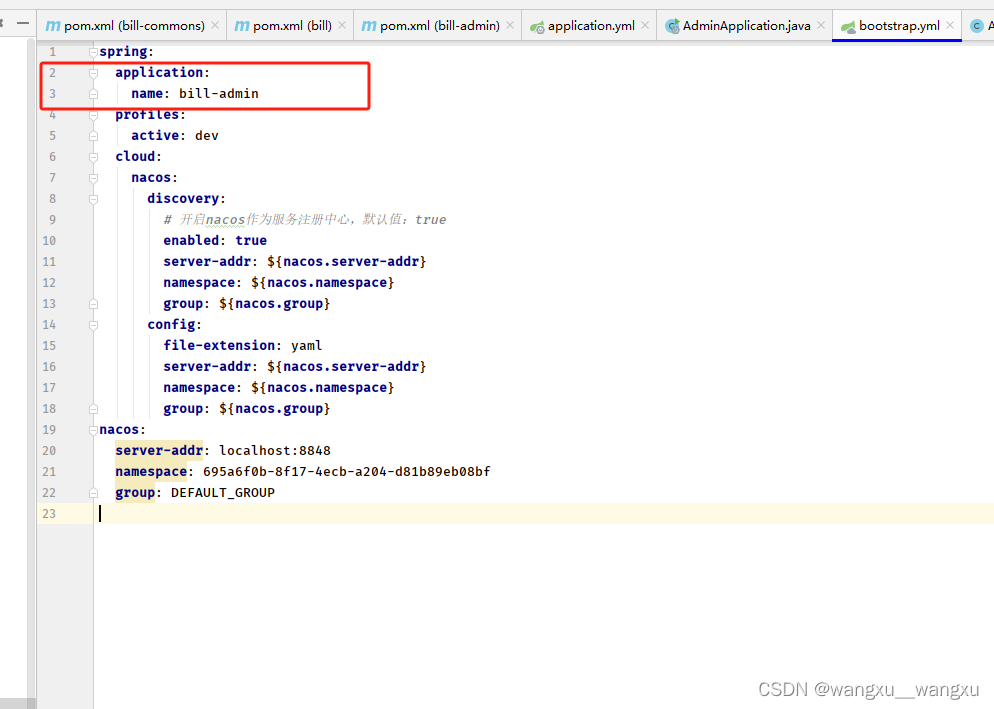Click line number 10 in the gutter
994x709 pixels.
[x=49, y=240]
